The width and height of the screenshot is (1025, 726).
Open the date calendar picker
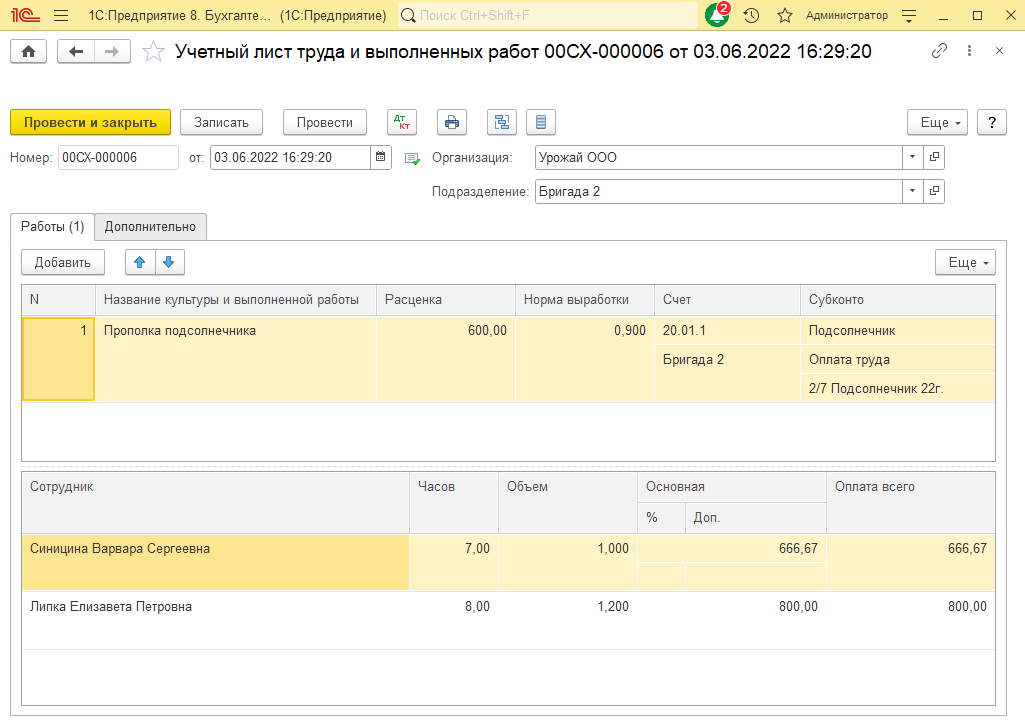(x=381, y=157)
